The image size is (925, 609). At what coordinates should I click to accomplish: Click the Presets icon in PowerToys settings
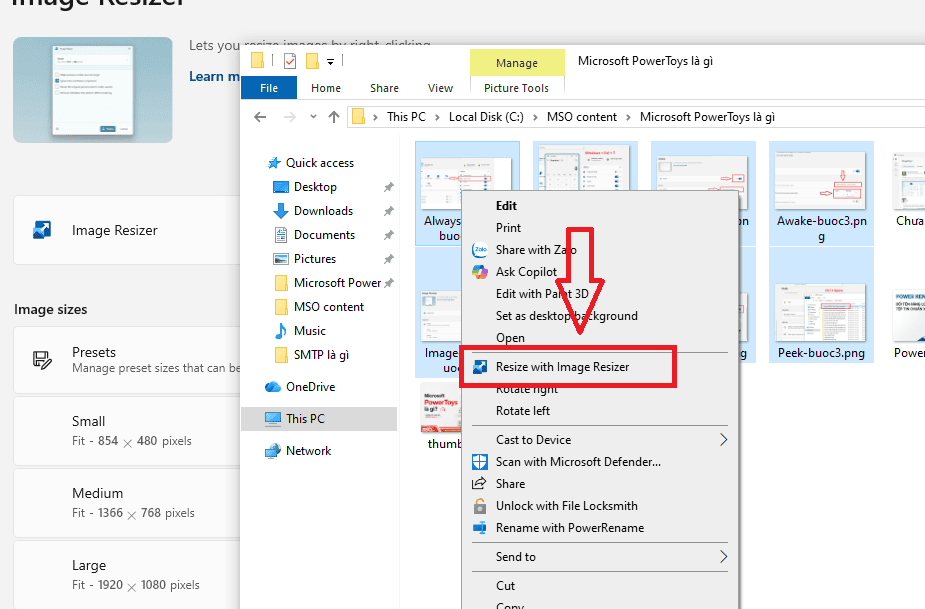pyautogui.click(x=42, y=359)
